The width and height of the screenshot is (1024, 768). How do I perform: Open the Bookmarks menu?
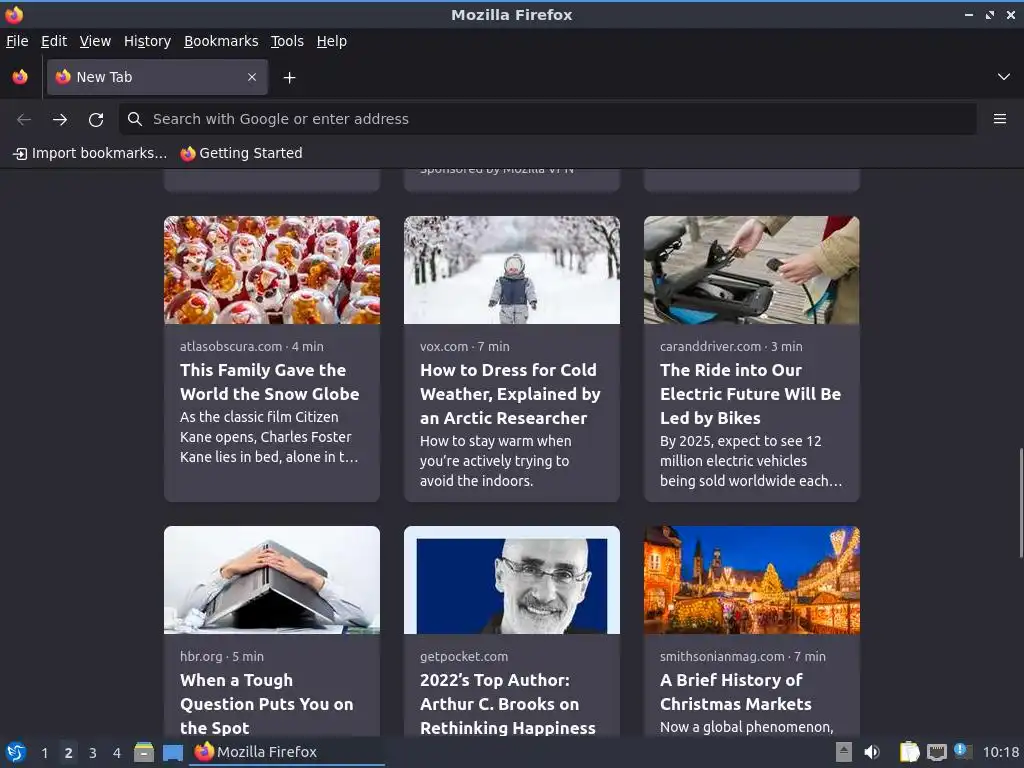point(221,41)
